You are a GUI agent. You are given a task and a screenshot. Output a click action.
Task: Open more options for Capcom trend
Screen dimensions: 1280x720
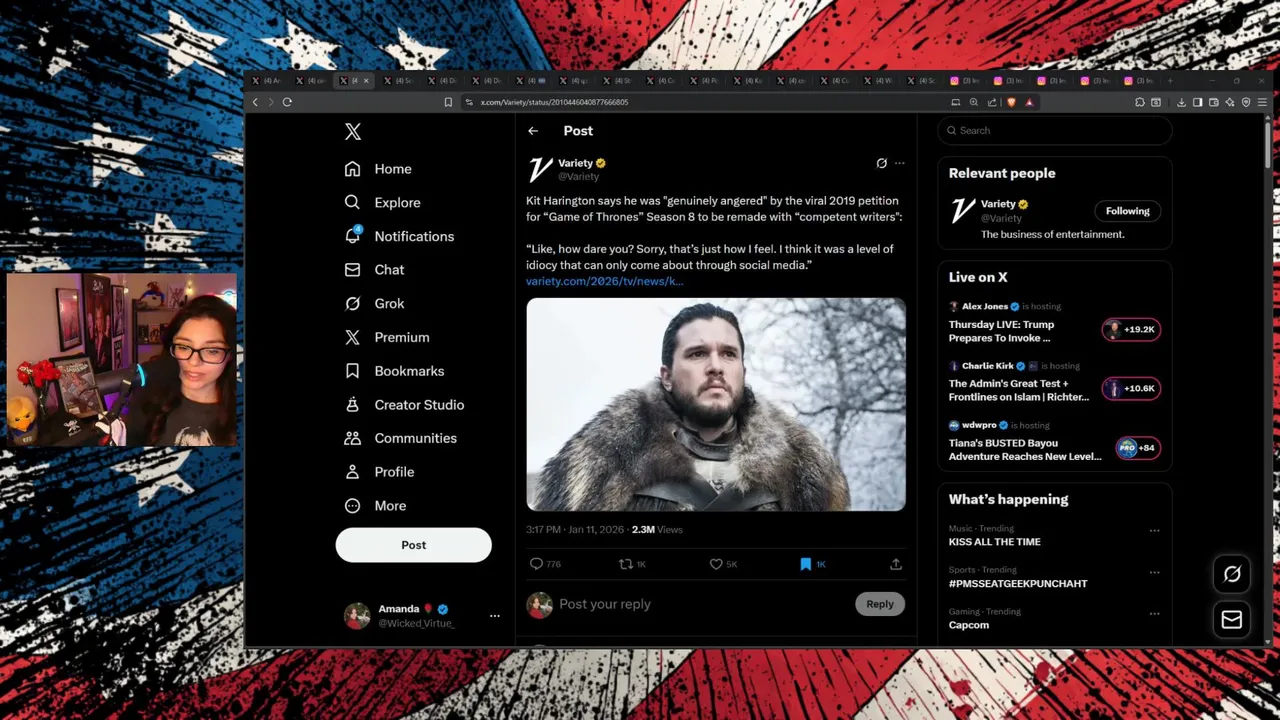click(1154, 613)
